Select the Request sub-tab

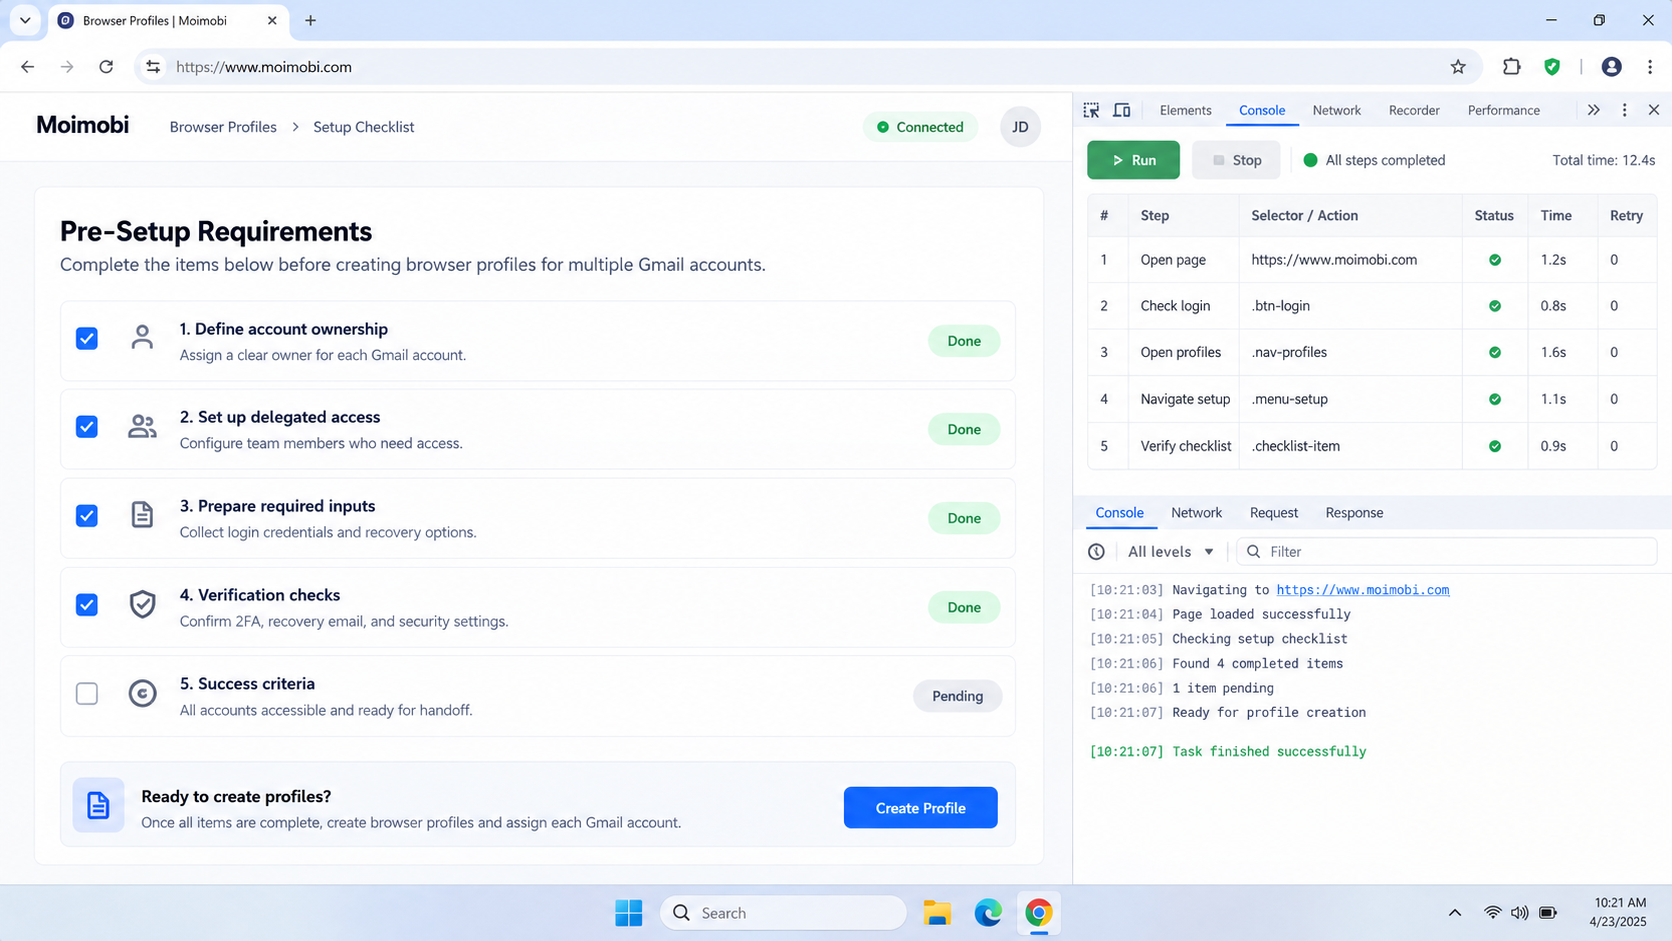1273,513
